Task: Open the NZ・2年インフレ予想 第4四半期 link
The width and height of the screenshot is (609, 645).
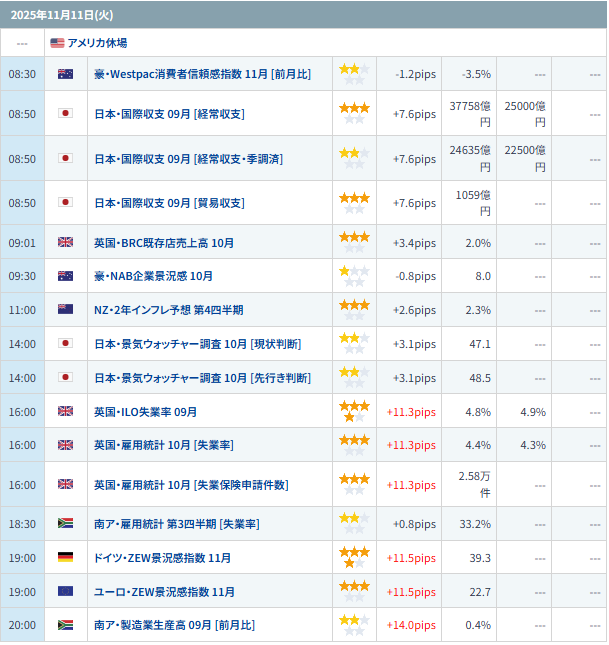Action: 168,310
